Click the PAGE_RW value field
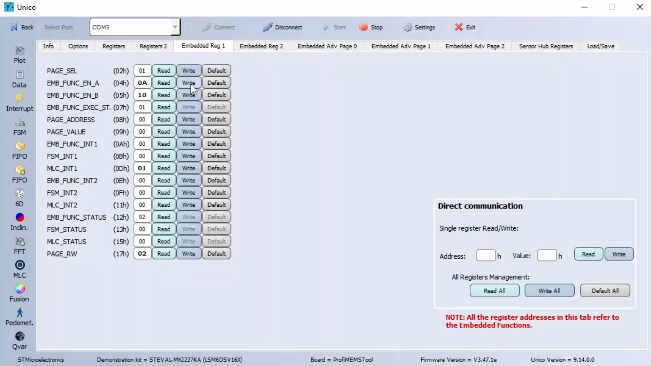Image resolution: width=651 pixels, height=366 pixels. click(142, 254)
